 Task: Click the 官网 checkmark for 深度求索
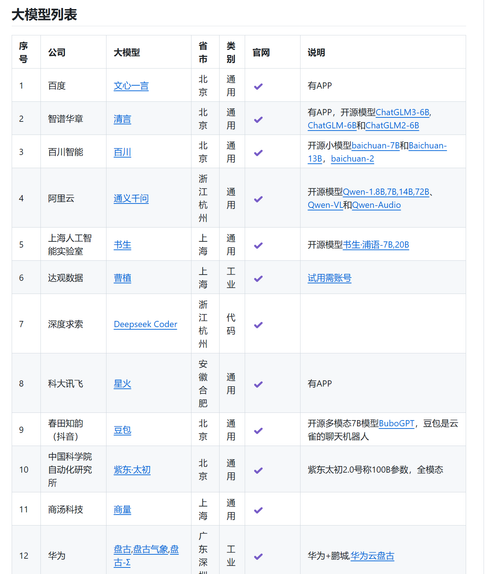(258, 325)
